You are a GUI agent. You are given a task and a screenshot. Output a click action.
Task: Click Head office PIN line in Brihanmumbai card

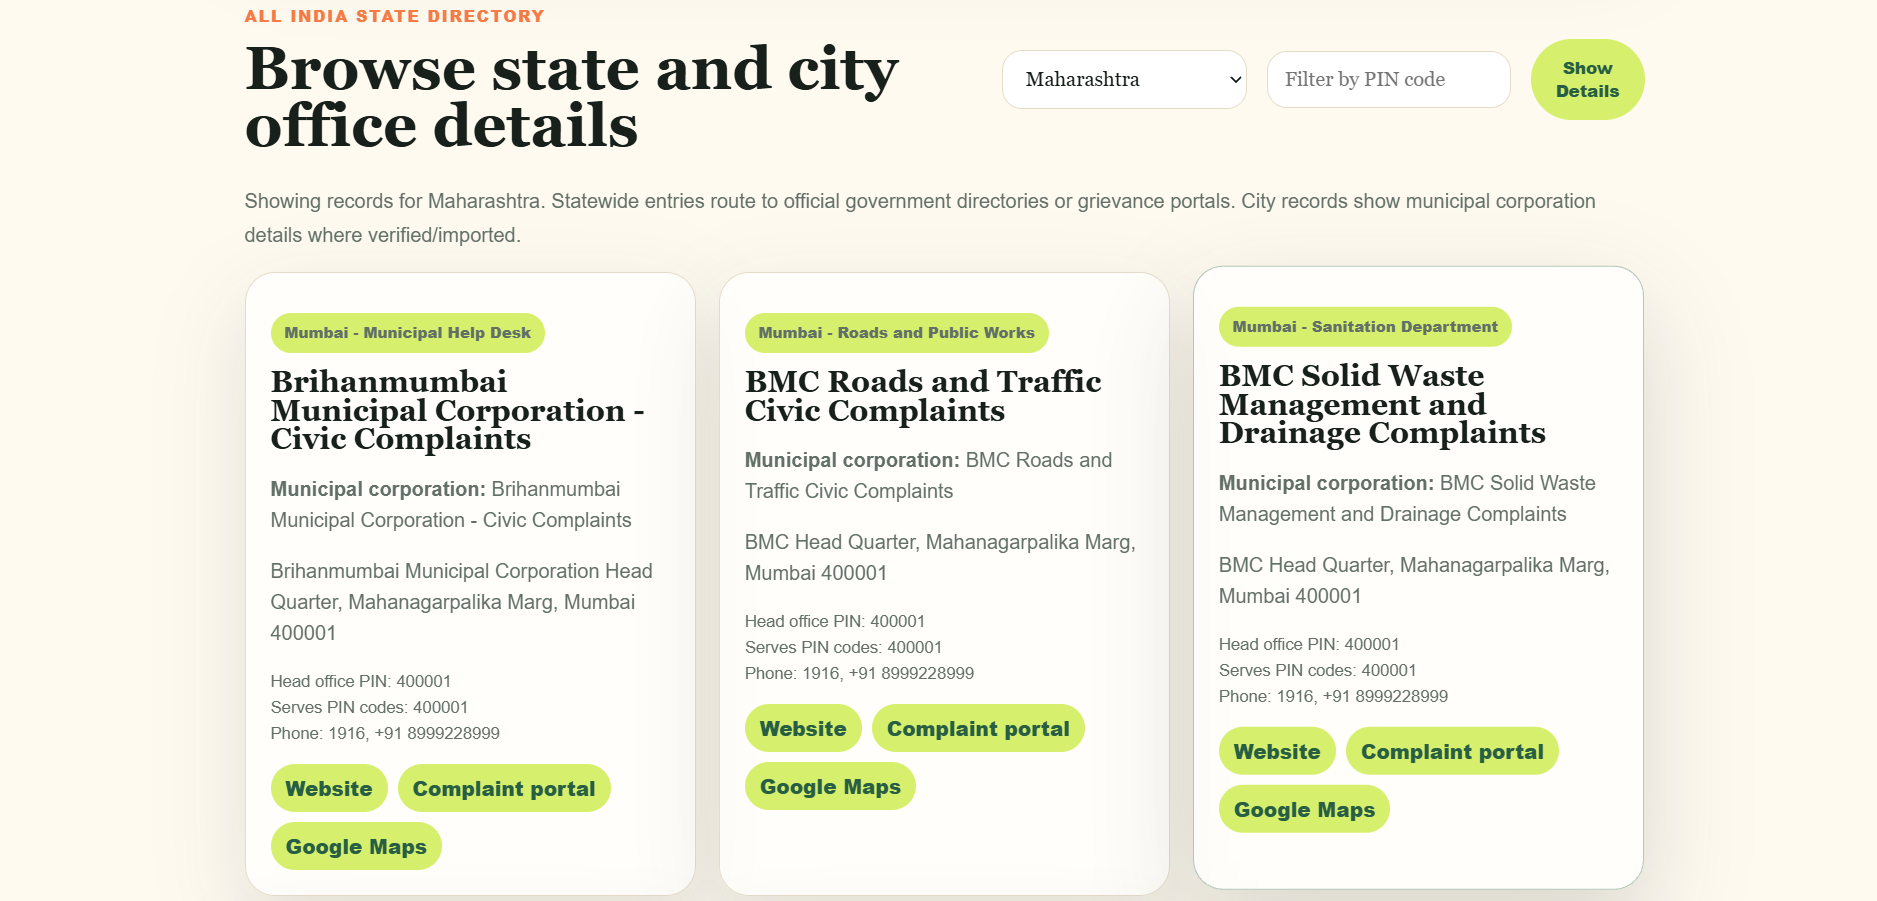[361, 681]
